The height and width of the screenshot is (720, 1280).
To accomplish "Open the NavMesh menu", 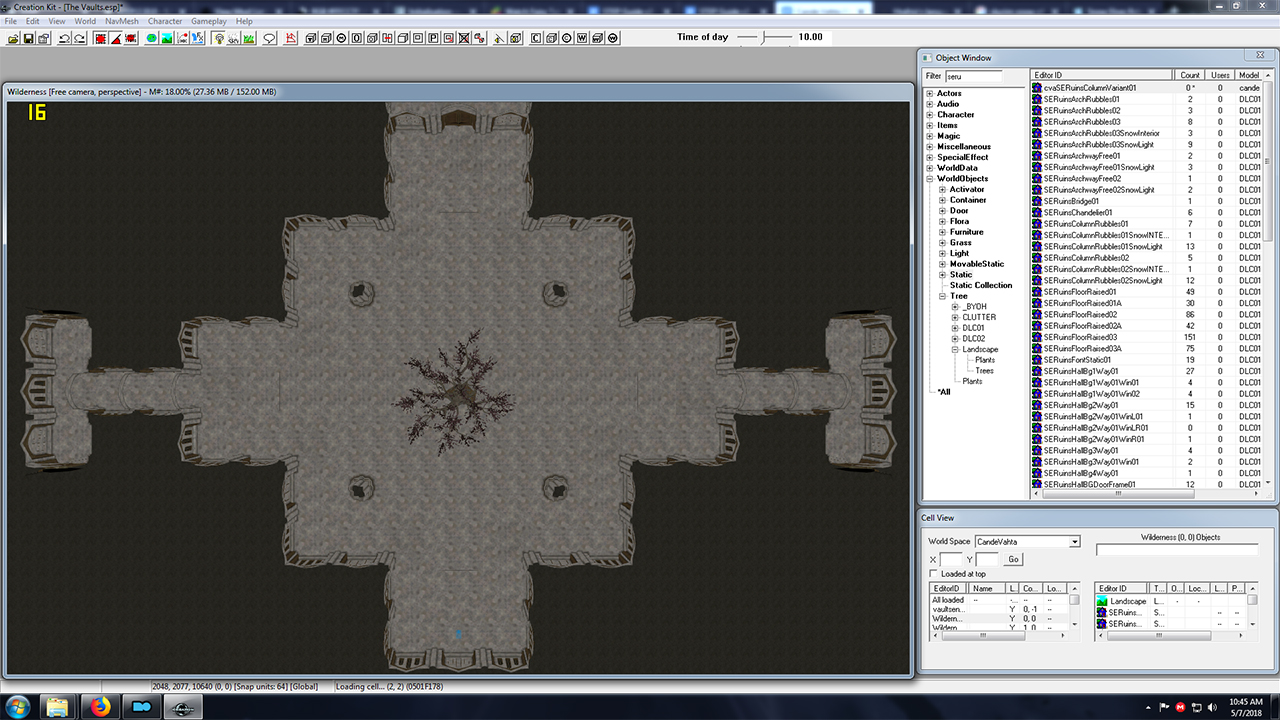I will [x=121, y=21].
